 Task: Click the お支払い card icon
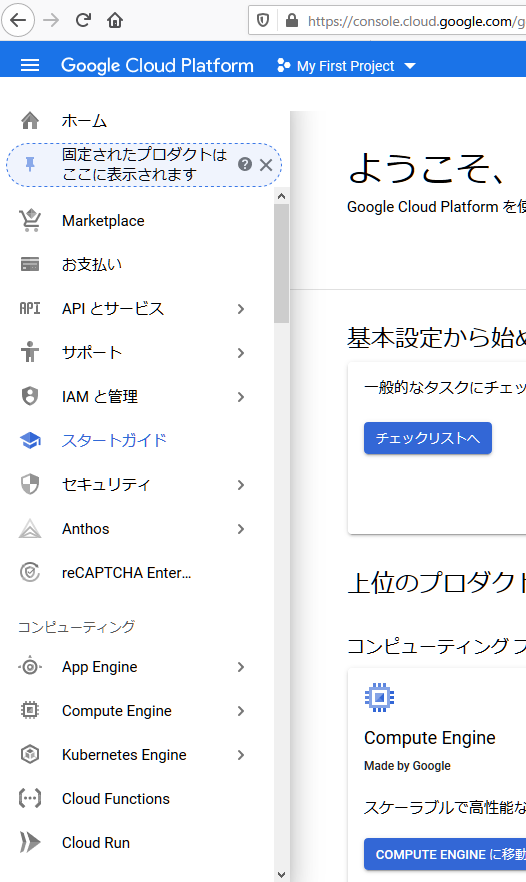30,264
